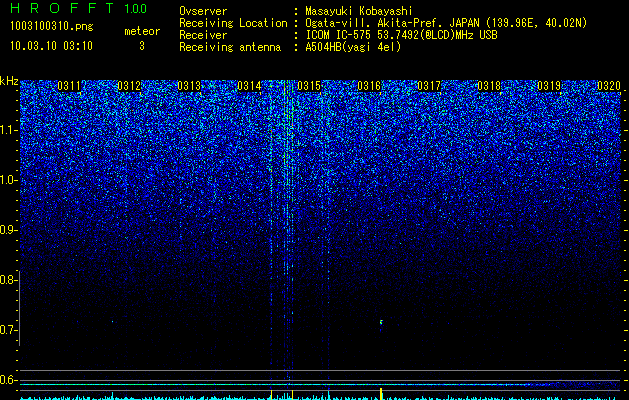Click the 0316 time marker
The width and height of the screenshot is (629, 400).
coord(369,86)
